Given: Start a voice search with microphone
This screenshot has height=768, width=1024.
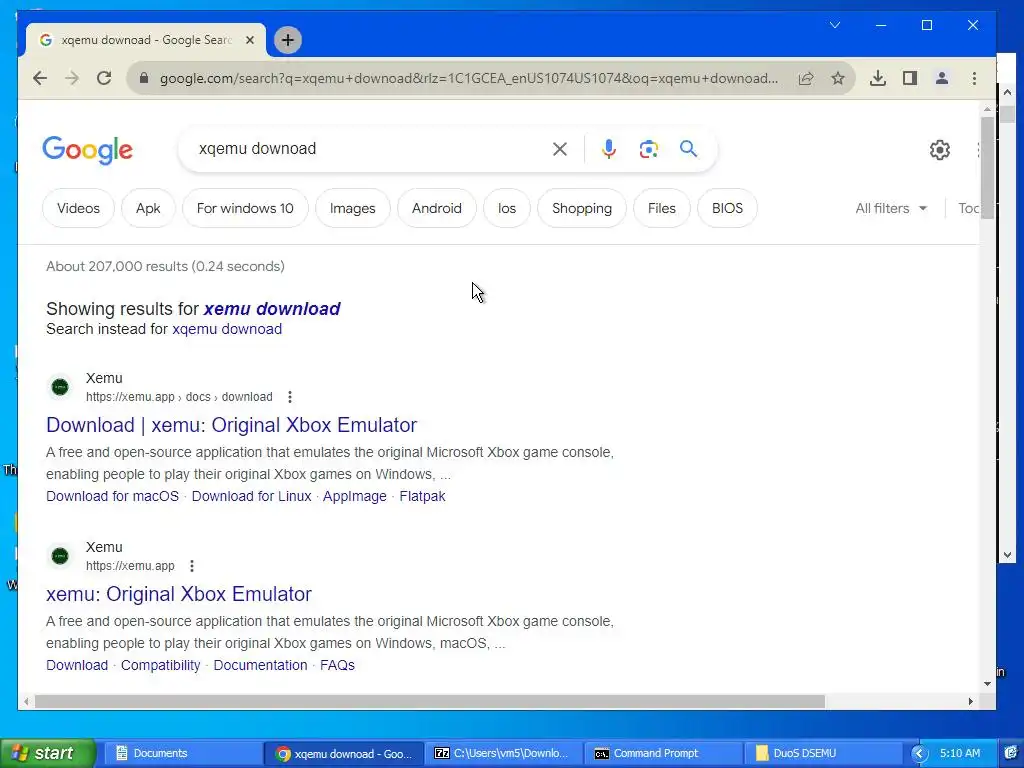Looking at the screenshot, I should [x=609, y=149].
